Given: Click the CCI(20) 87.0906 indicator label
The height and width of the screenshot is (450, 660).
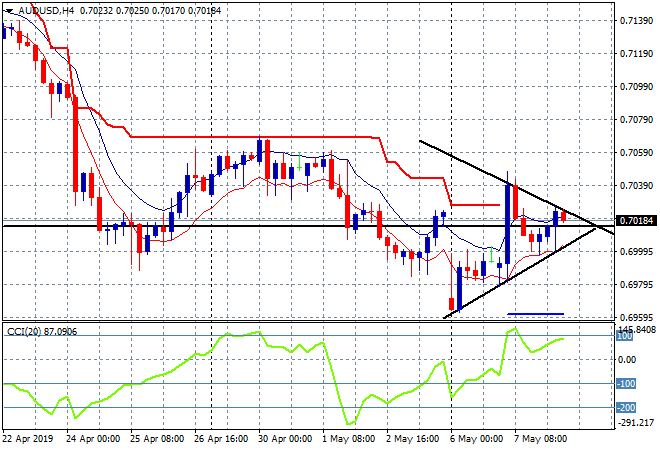Looking at the screenshot, I should (x=42, y=332).
